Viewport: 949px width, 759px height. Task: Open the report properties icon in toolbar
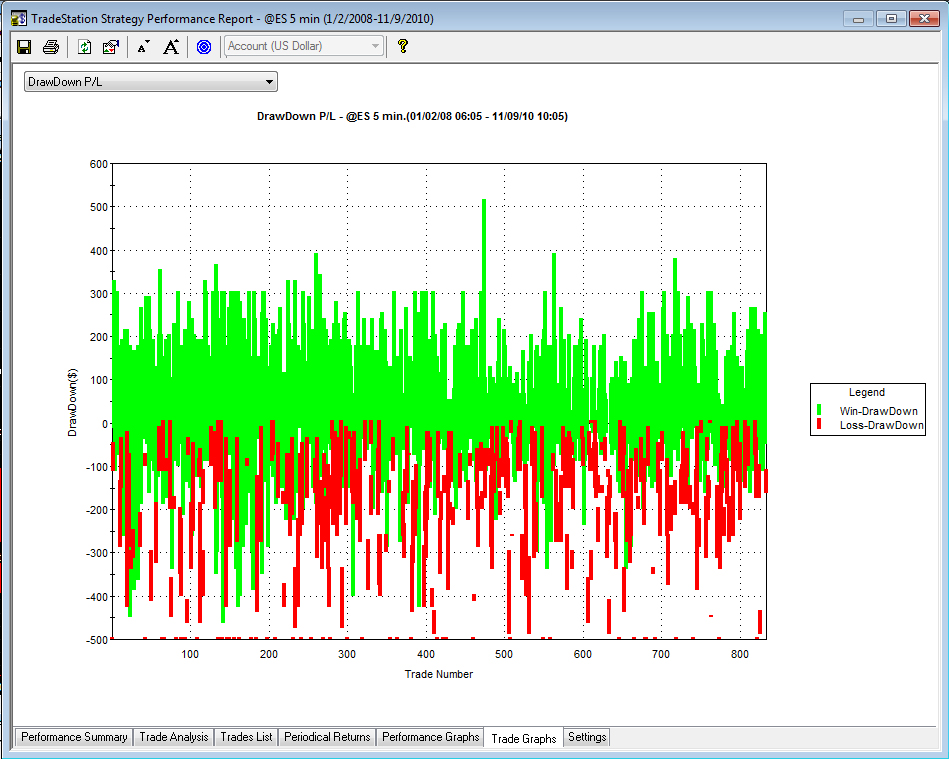click(x=111, y=47)
